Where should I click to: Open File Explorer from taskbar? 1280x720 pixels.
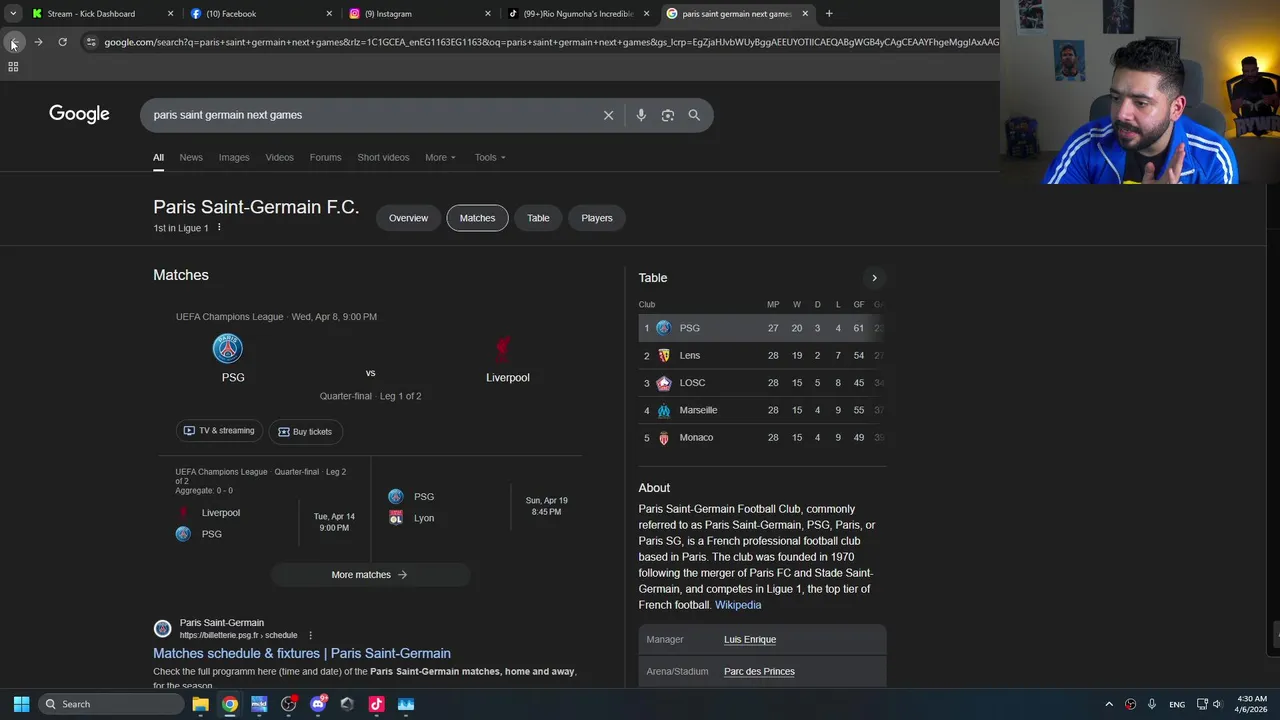click(200, 704)
